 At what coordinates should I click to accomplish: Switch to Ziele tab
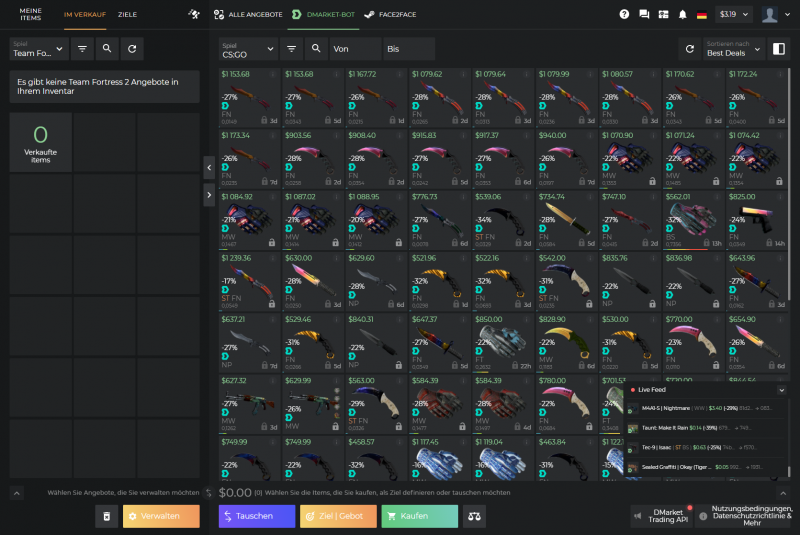pos(128,14)
